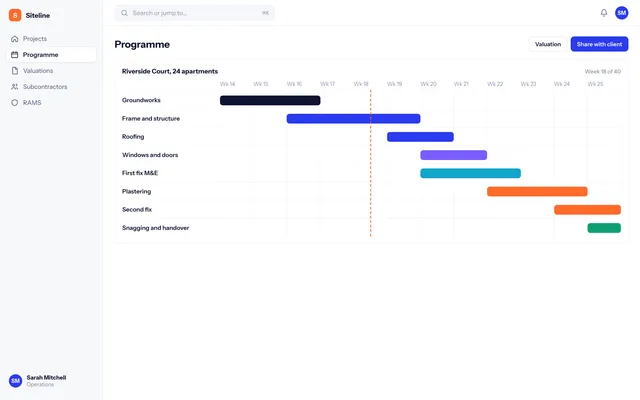
Task: Focus the Search or jump to field
Action: tap(194, 13)
